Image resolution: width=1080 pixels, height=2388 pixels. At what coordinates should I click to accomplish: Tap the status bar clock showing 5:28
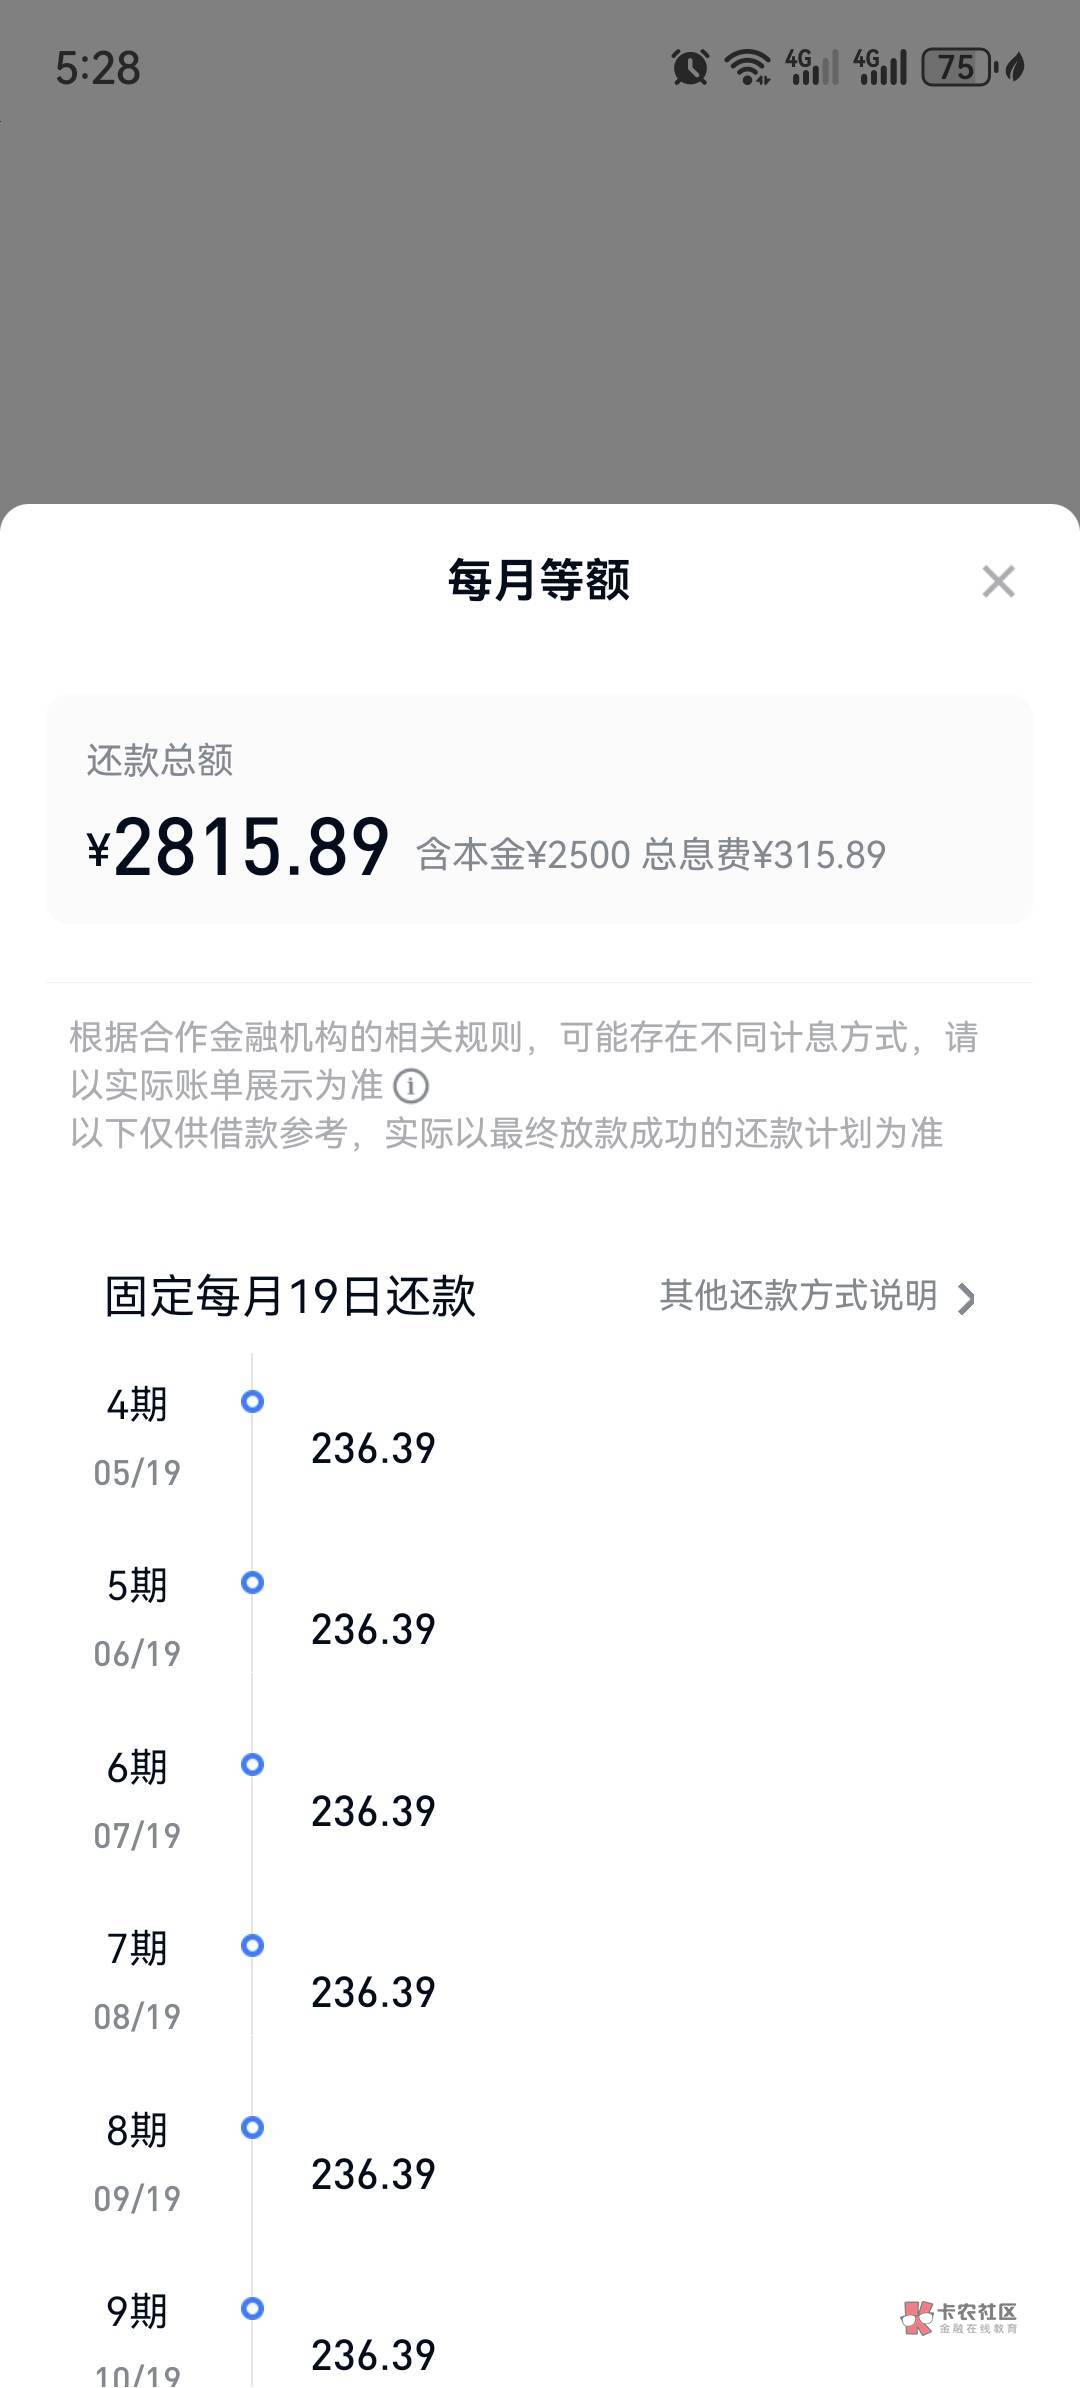pyautogui.click(x=98, y=68)
